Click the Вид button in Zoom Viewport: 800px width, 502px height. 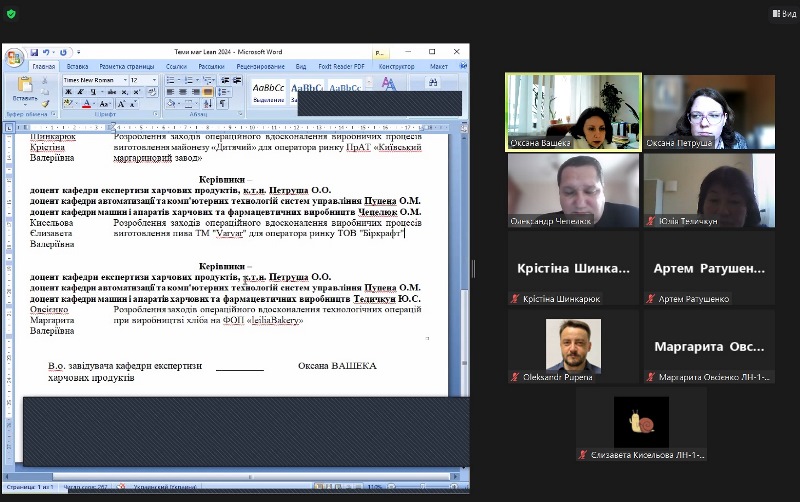tap(784, 14)
